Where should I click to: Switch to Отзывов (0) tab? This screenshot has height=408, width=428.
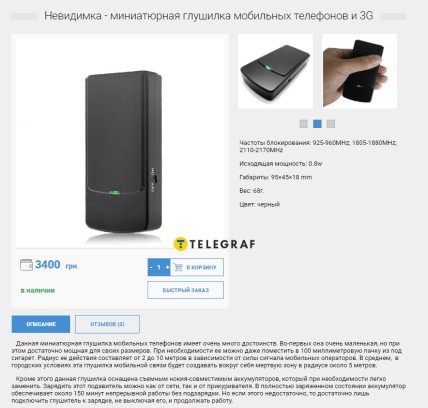click(107, 324)
